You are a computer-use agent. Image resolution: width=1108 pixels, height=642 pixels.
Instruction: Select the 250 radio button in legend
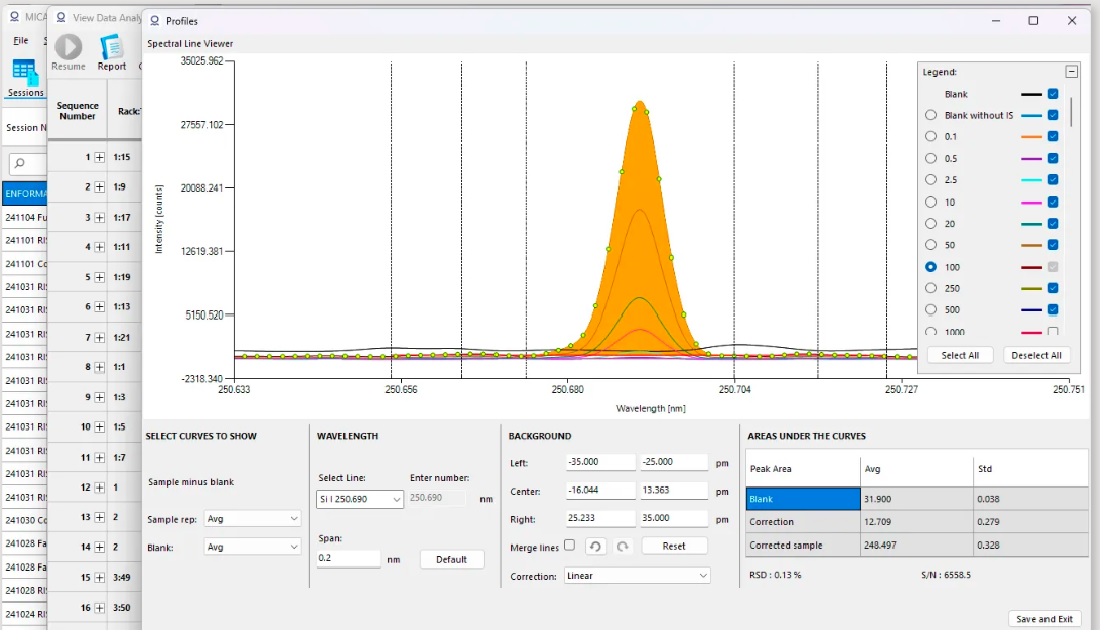tap(931, 288)
